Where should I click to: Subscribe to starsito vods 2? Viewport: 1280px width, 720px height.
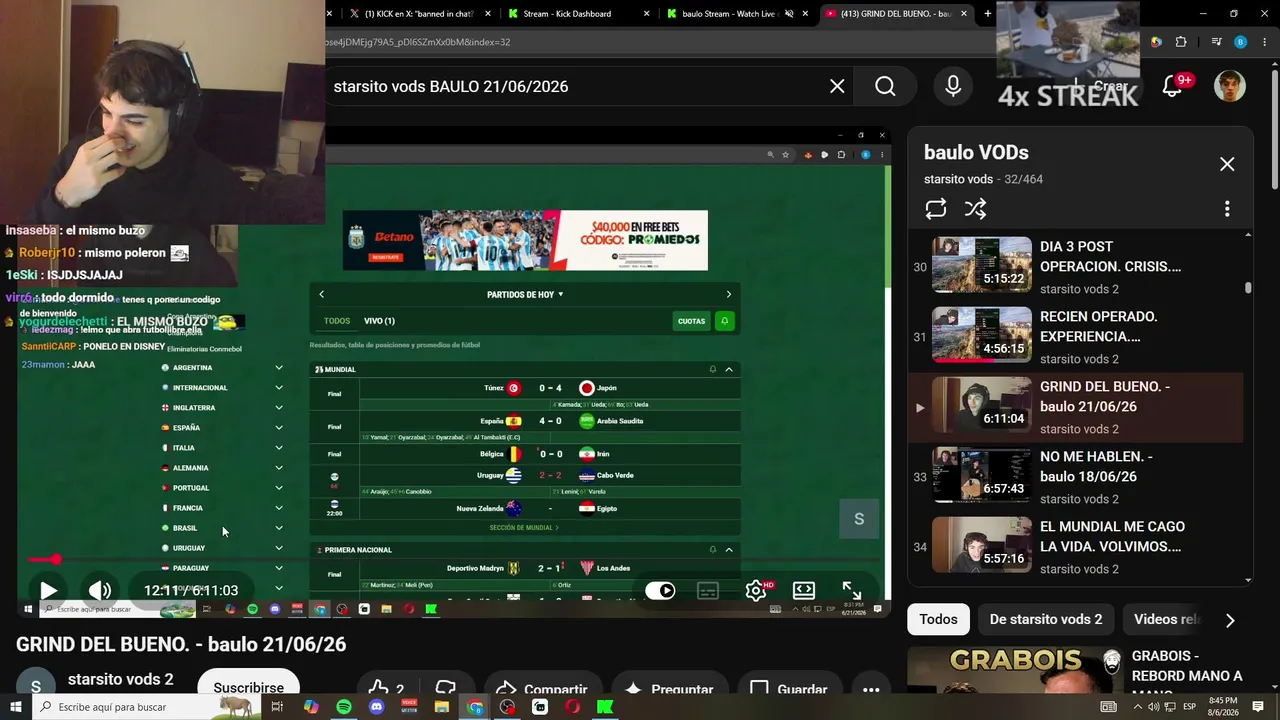tap(248, 687)
